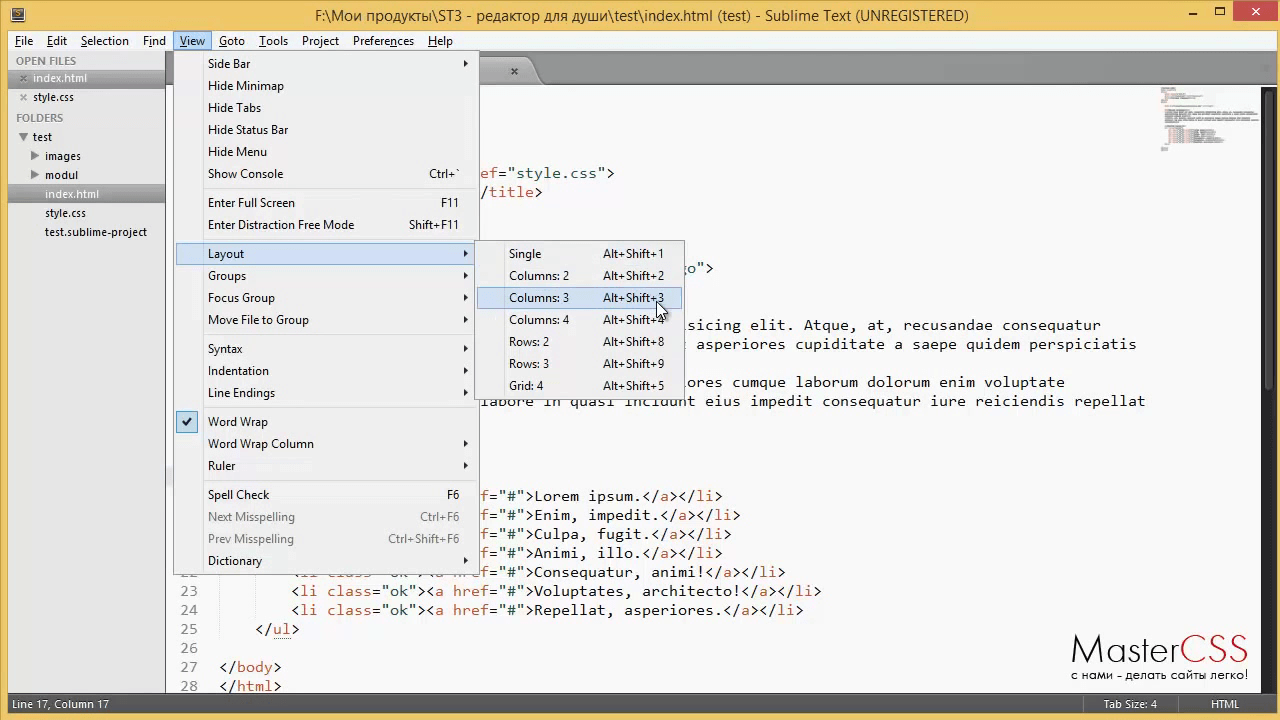Screen dimensions: 1280x720
Task: Open index.html in test folder
Action: click(72, 194)
